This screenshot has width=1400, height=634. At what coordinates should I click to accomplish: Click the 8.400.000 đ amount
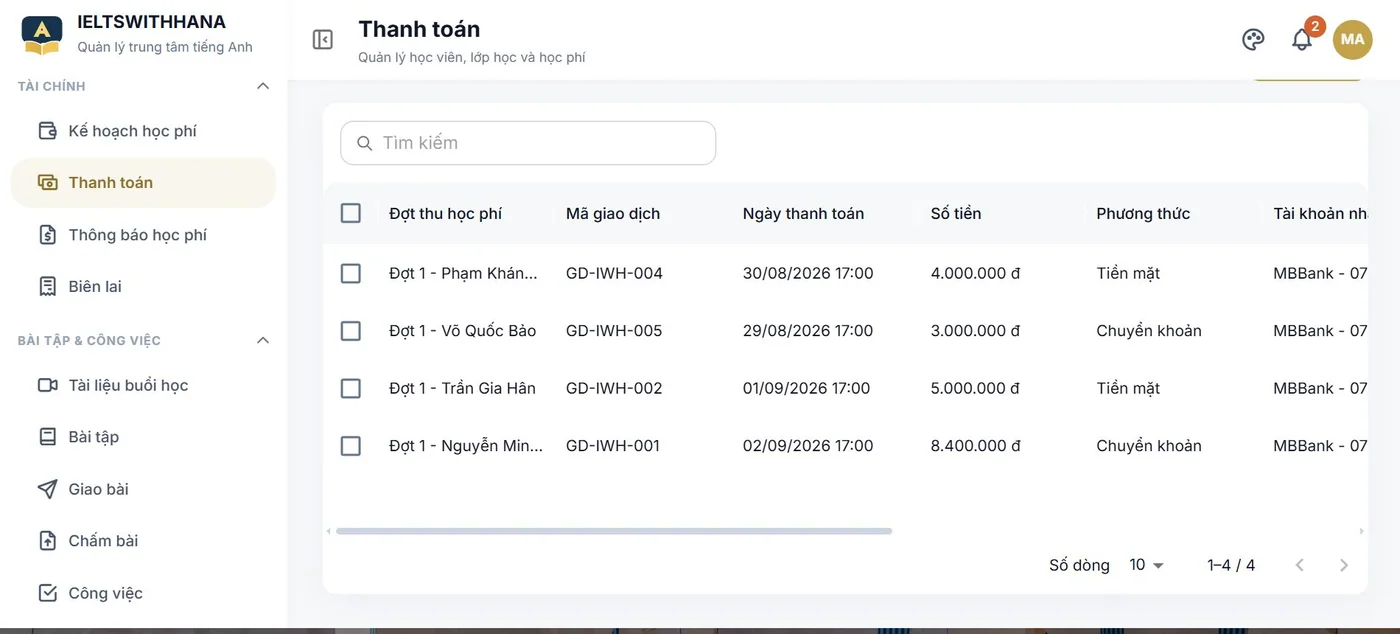click(x=975, y=446)
